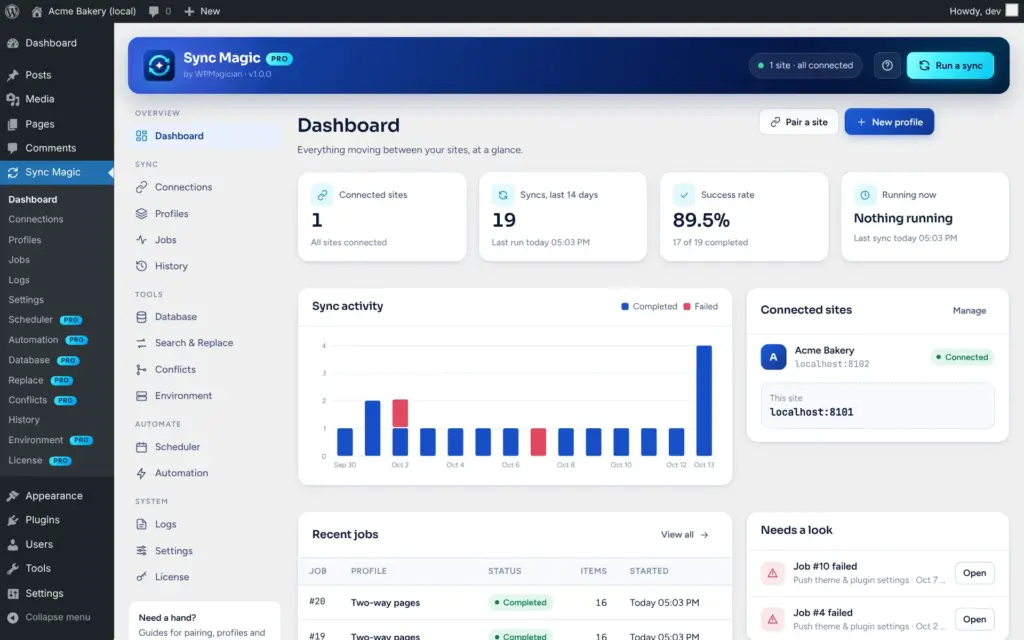Click the tallest Oct 13 bar in chart
The height and width of the screenshot is (640, 1024).
click(704, 400)
